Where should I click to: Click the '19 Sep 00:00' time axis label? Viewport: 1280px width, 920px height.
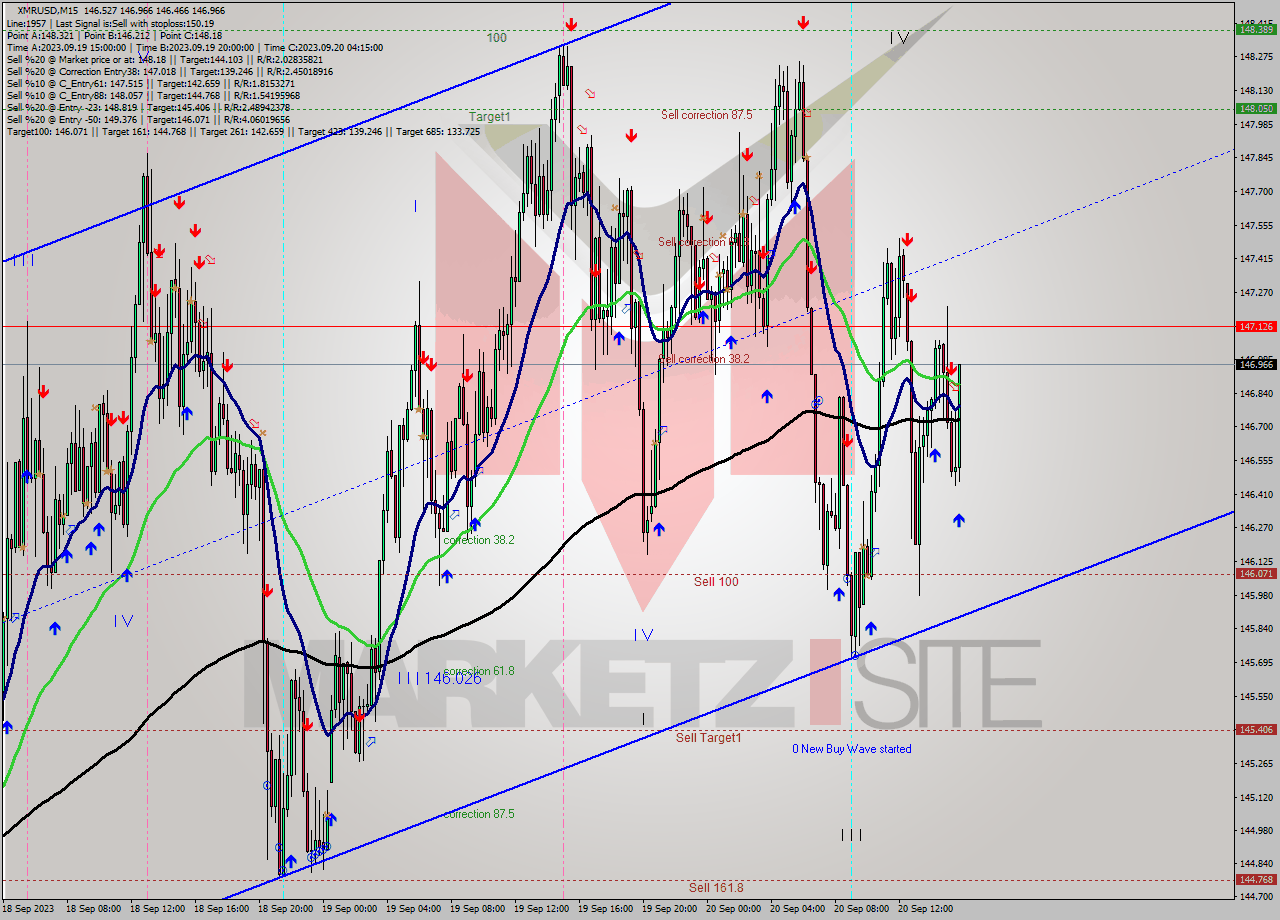pyautogui.click(x=348, y=909)
